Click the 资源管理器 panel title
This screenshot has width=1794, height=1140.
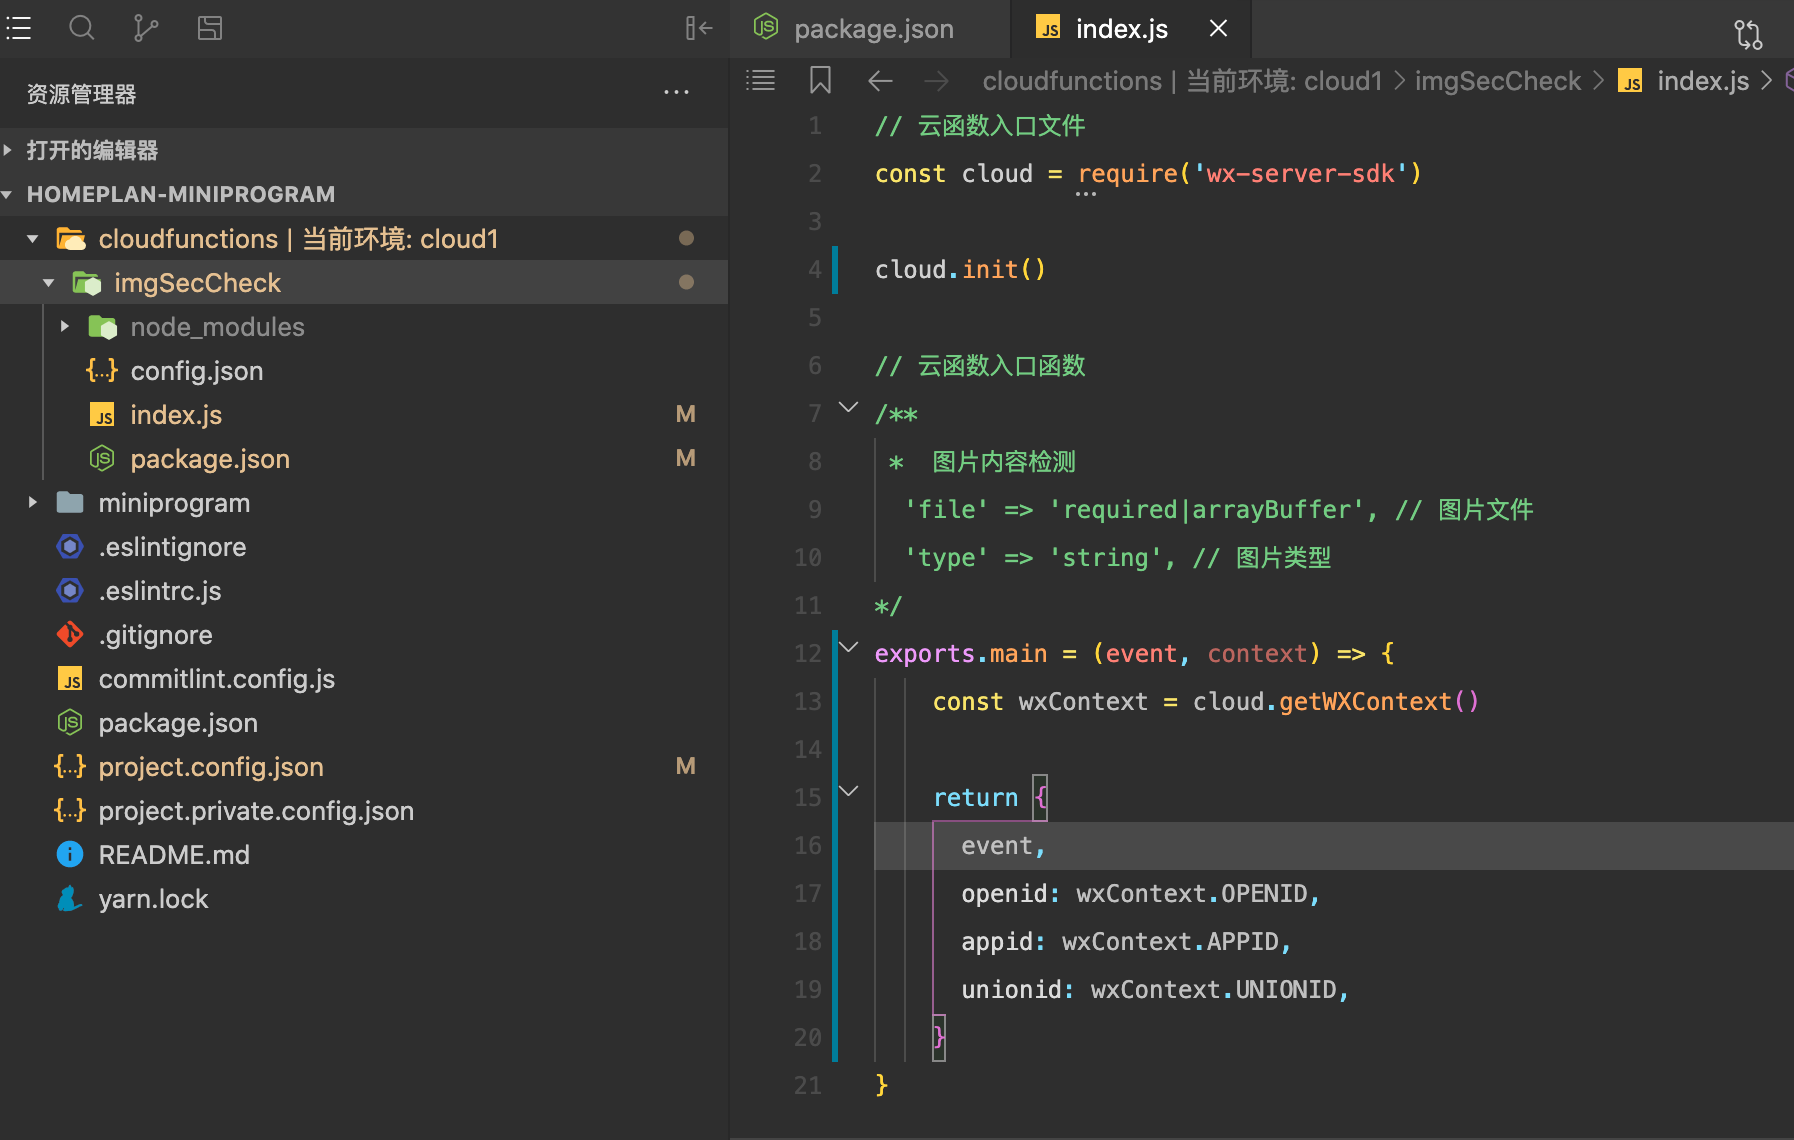(x=81, y=94)
